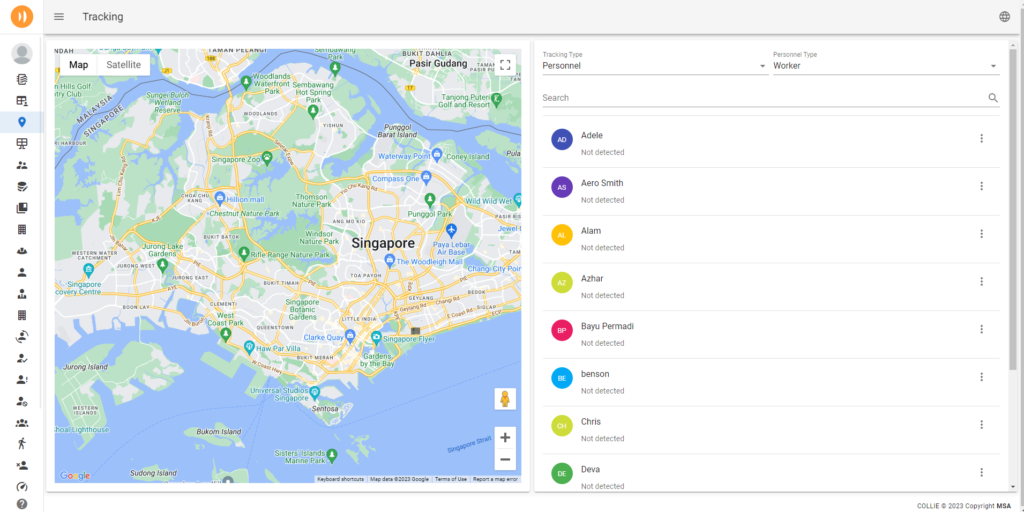Open the options menu for Chris

click(981, 424)
